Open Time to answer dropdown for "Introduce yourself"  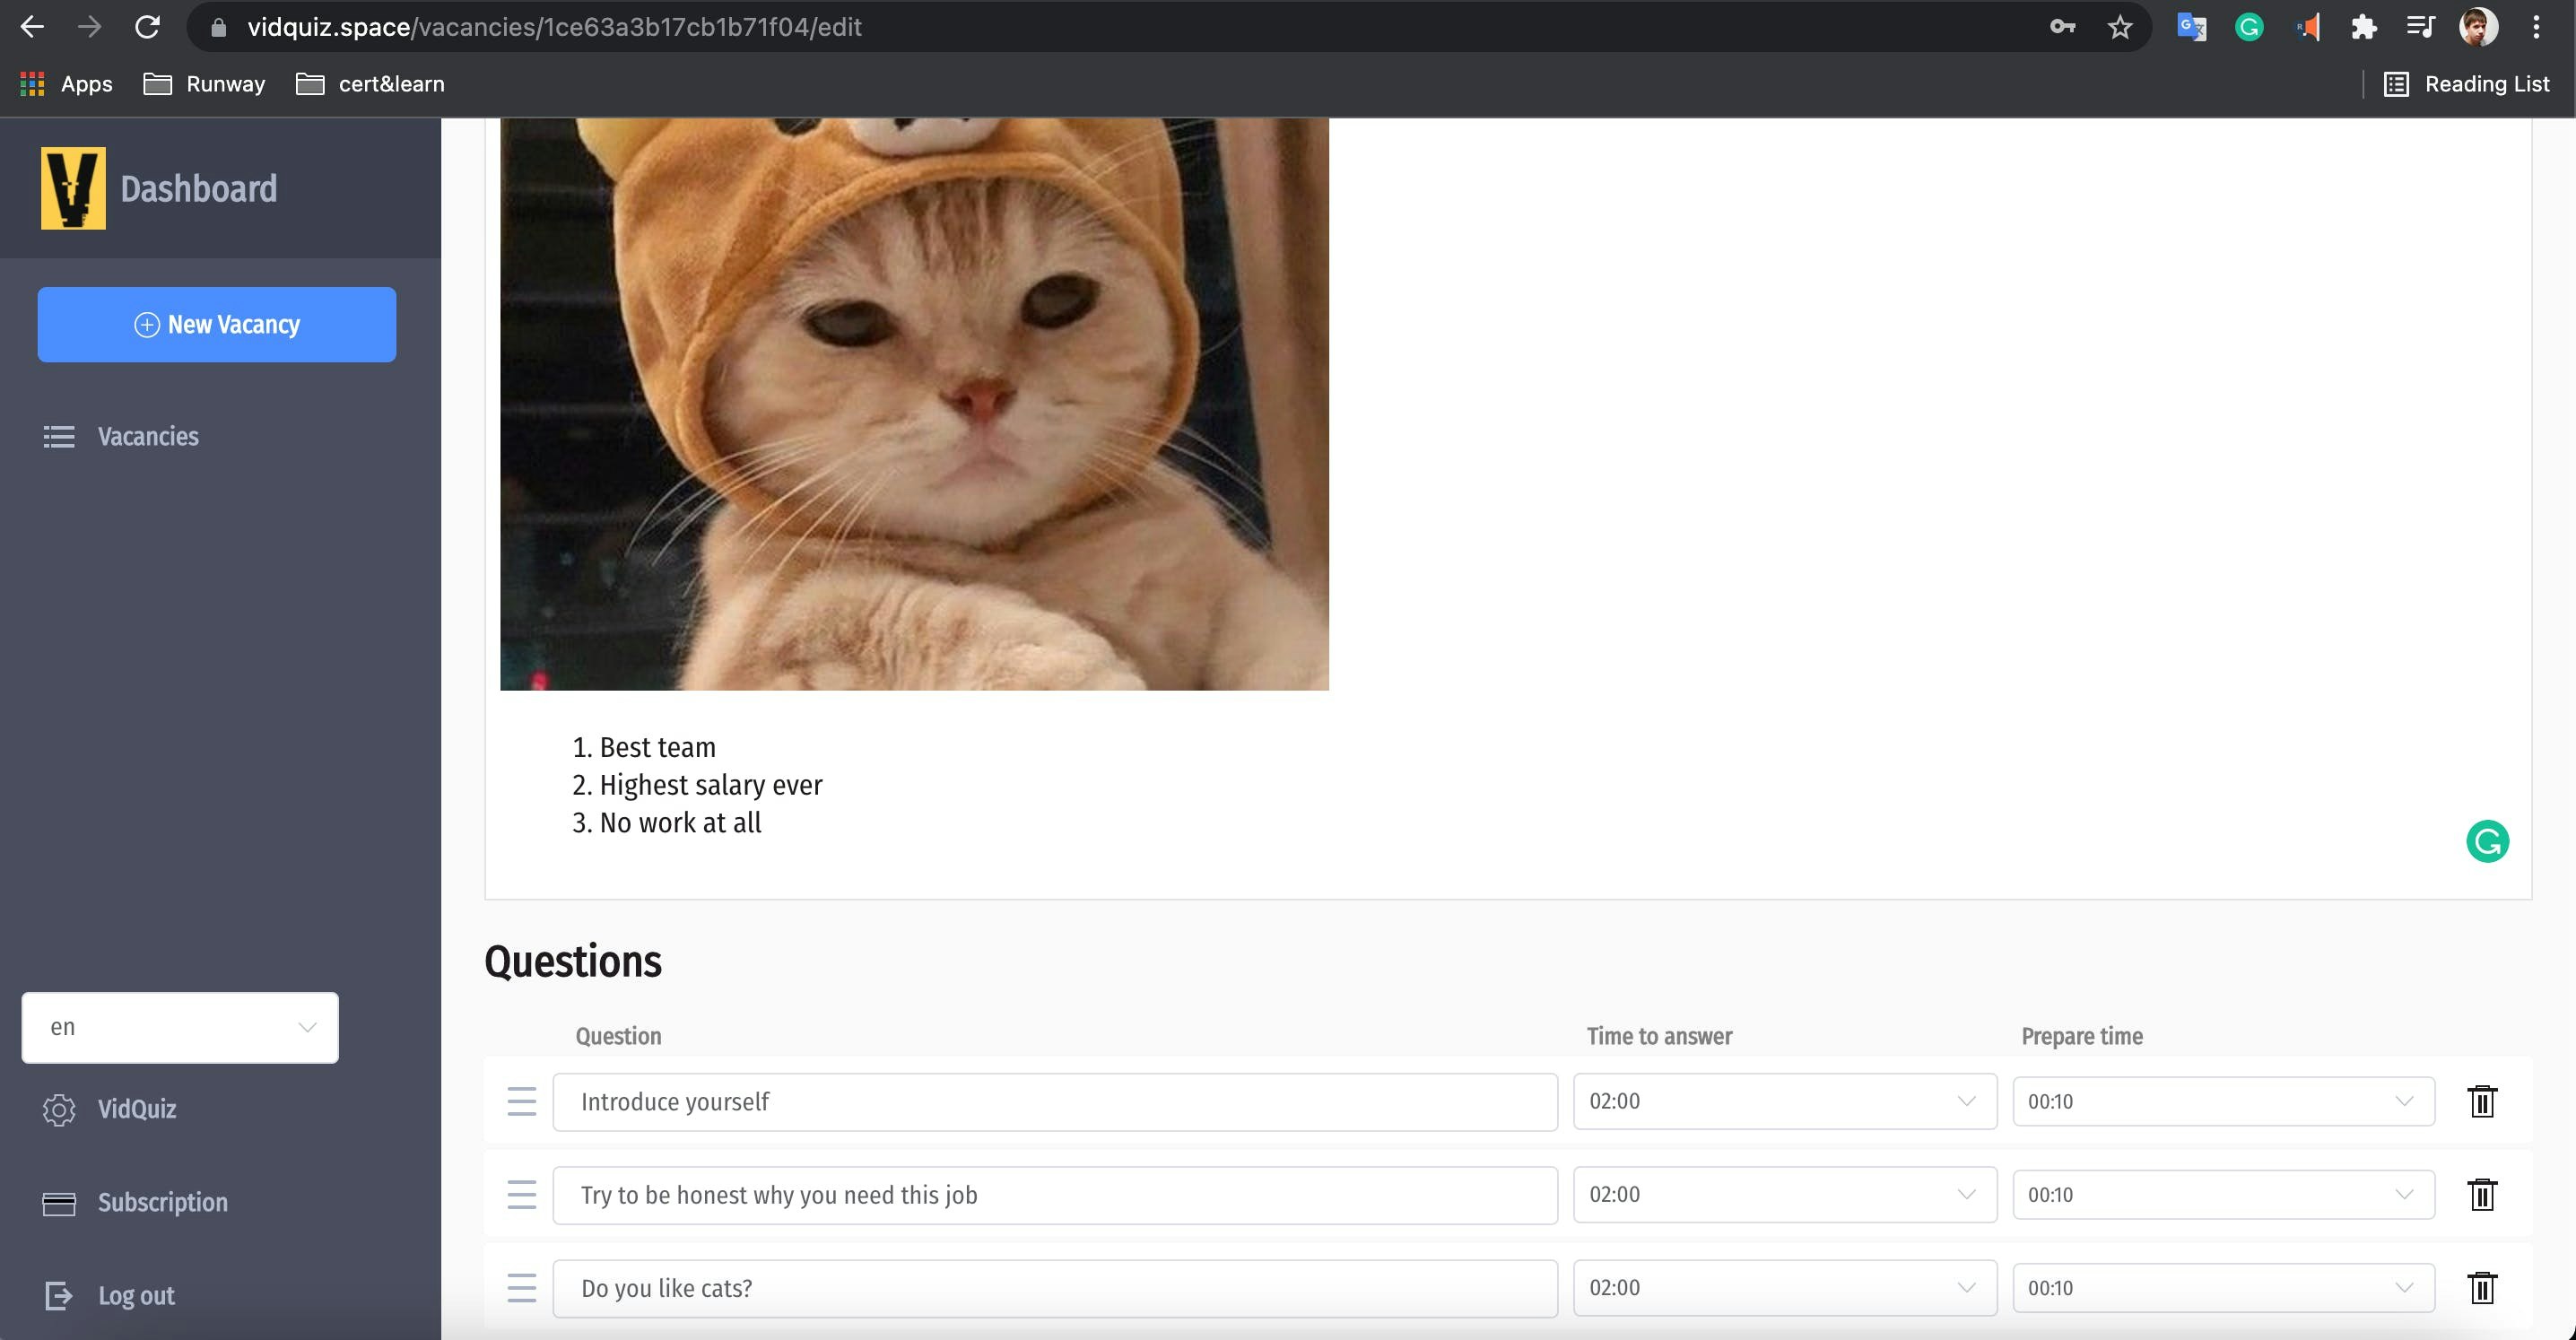click(x=1784, y=1101)
